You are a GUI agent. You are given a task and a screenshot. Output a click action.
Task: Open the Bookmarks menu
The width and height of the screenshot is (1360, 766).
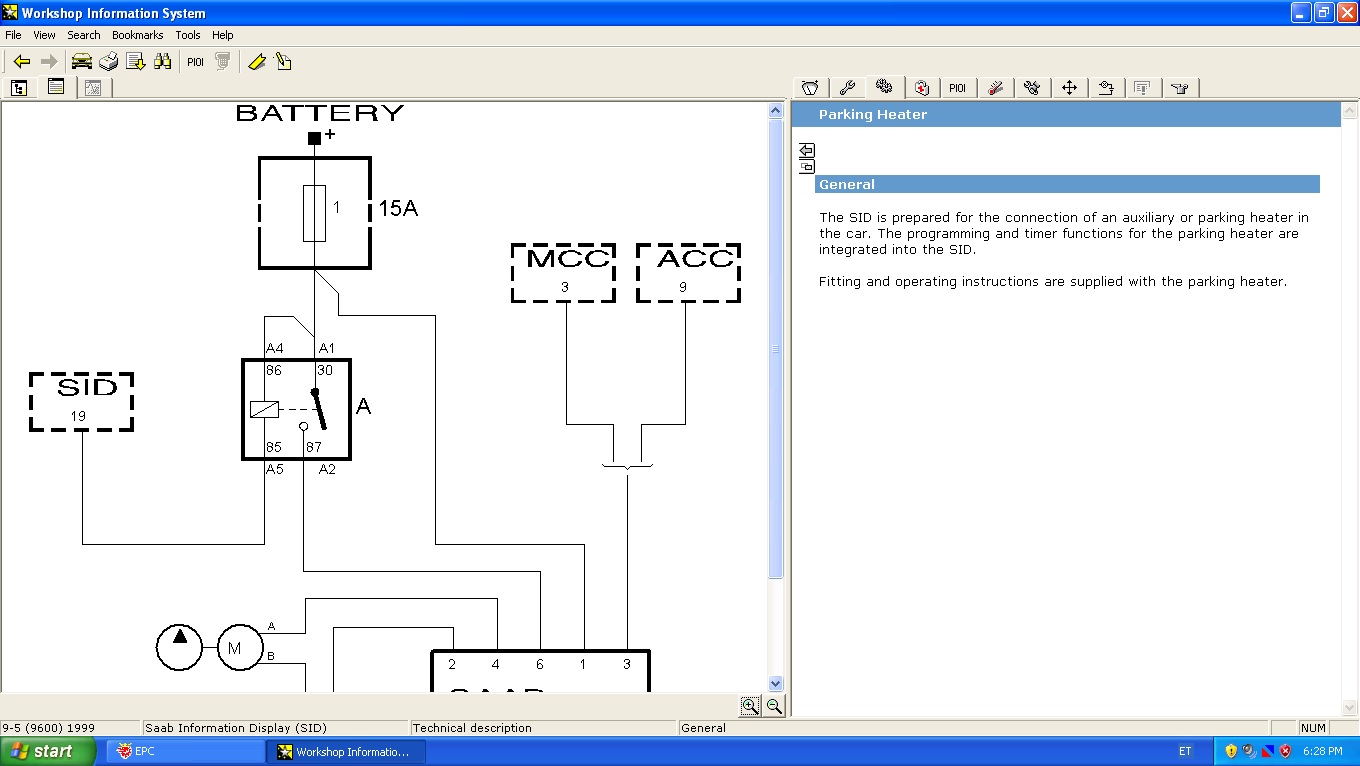pos(137,35)
